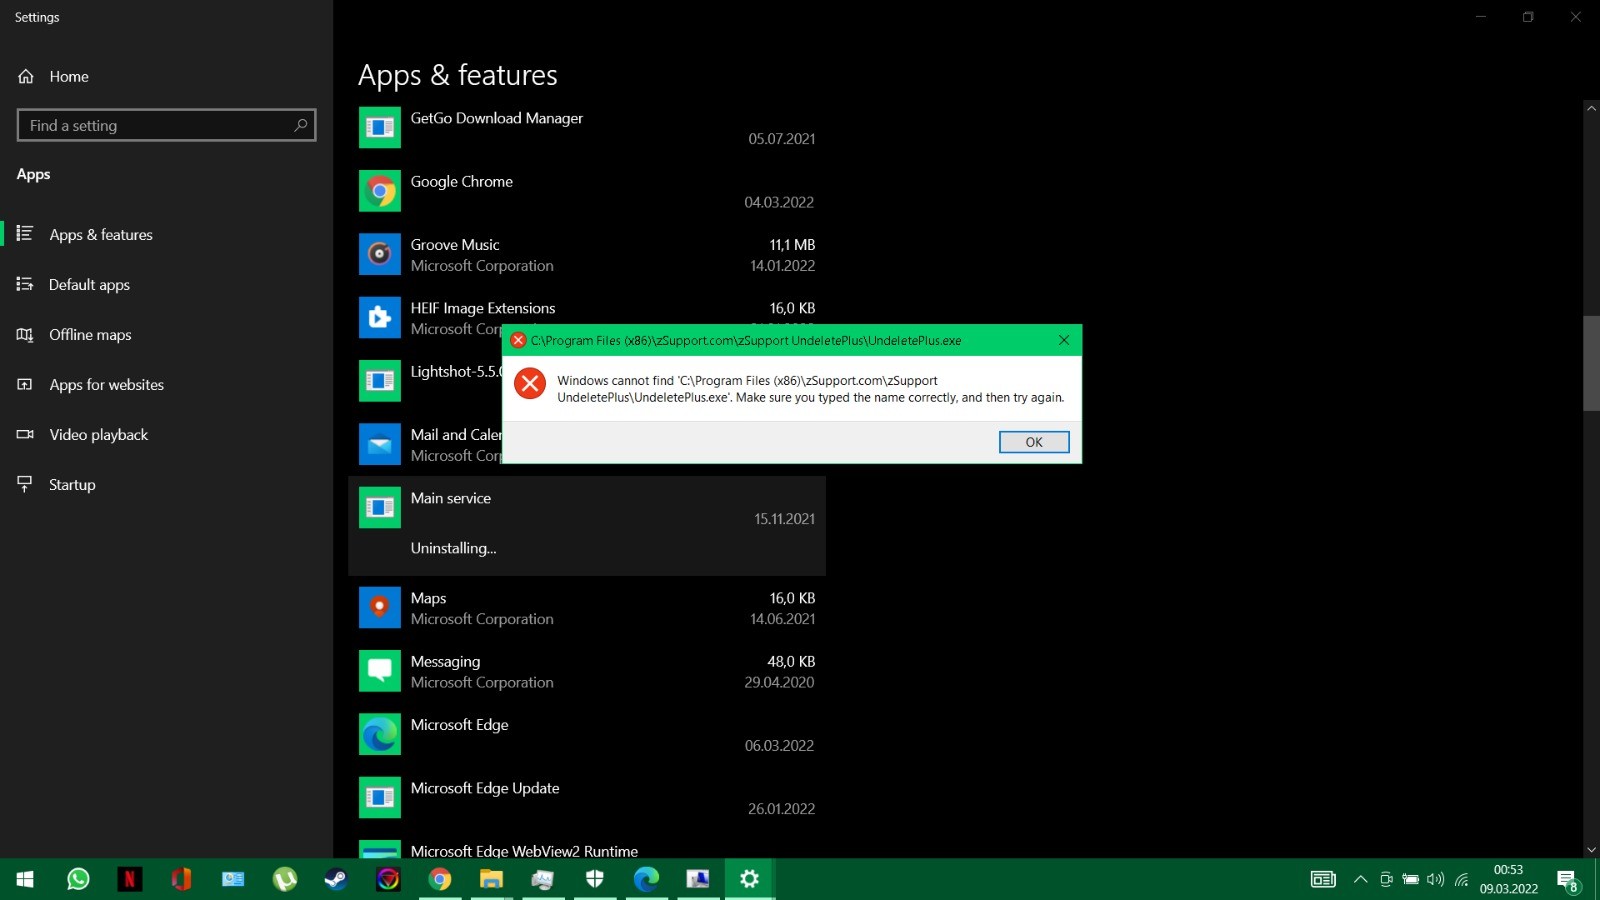Click the Settings gear in the taskbar
Image resolution: width=1600 pixels, height=900 pixels.
tap(749, 879)
